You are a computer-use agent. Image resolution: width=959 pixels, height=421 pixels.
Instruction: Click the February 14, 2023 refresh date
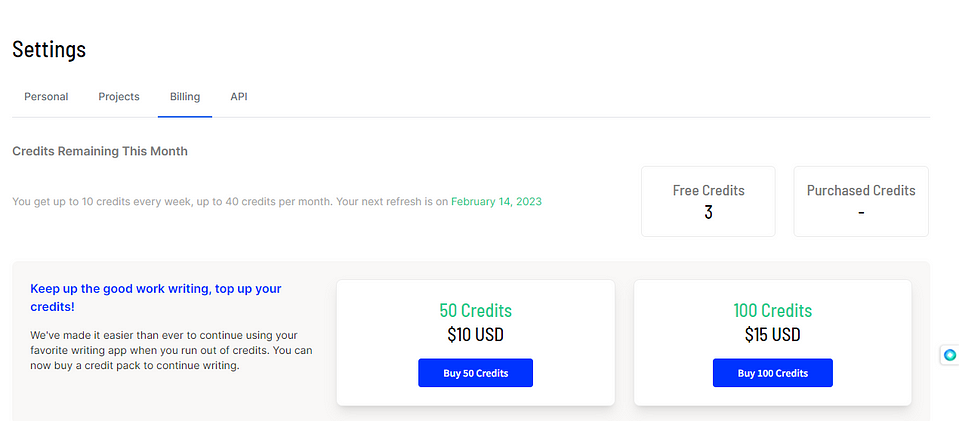pyautogui.click(x=496, y=201)
